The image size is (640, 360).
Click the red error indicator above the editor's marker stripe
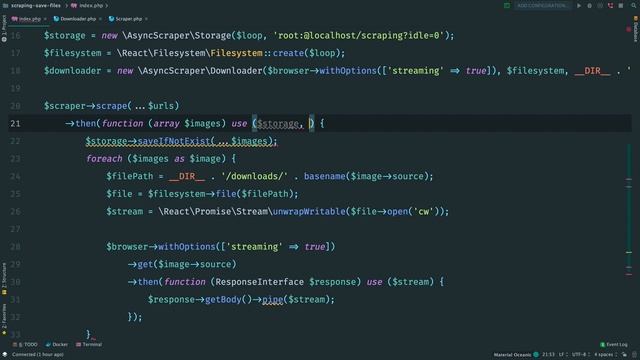pyautogui.click(x=629, y=29)
